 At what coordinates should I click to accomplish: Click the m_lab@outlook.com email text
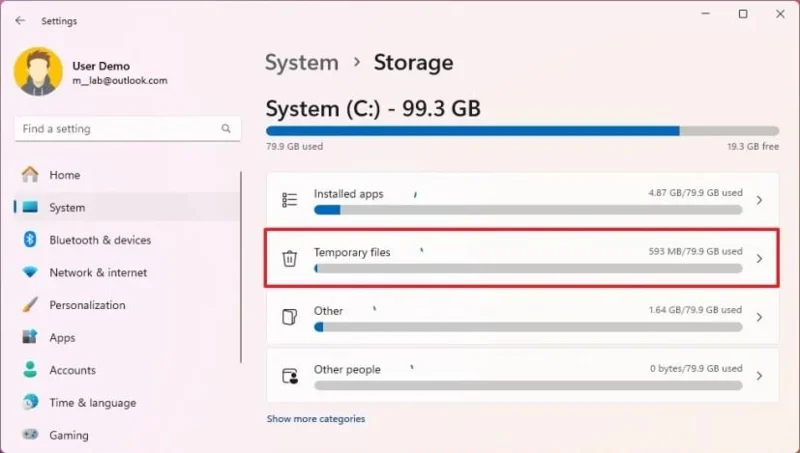(x=120, y=81)
